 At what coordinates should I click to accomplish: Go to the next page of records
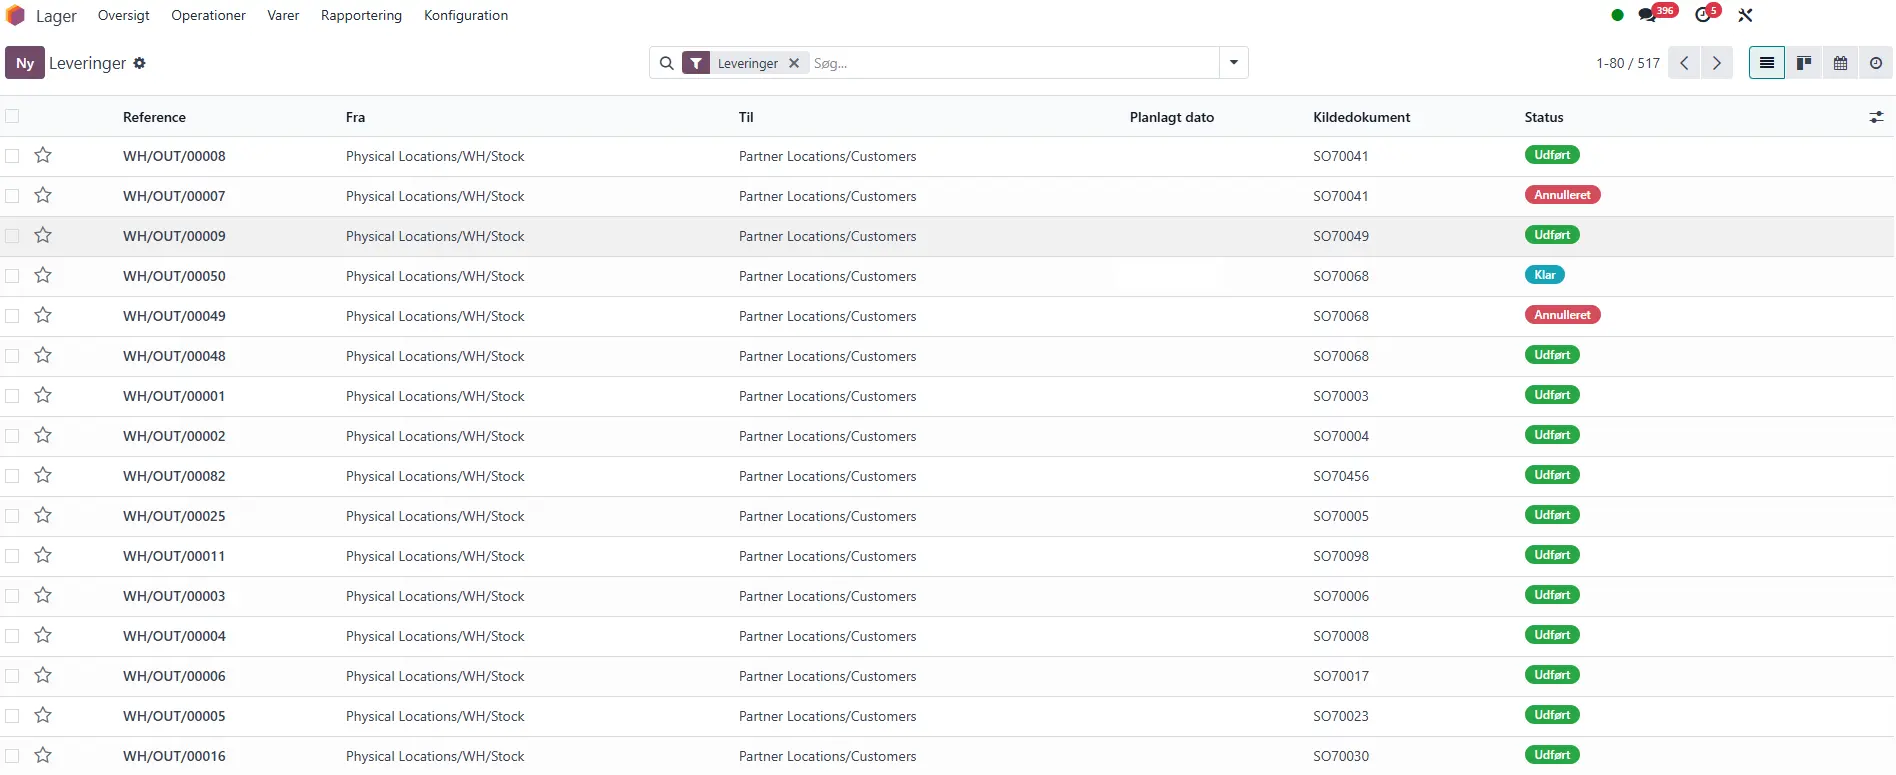pos(1717,63)
